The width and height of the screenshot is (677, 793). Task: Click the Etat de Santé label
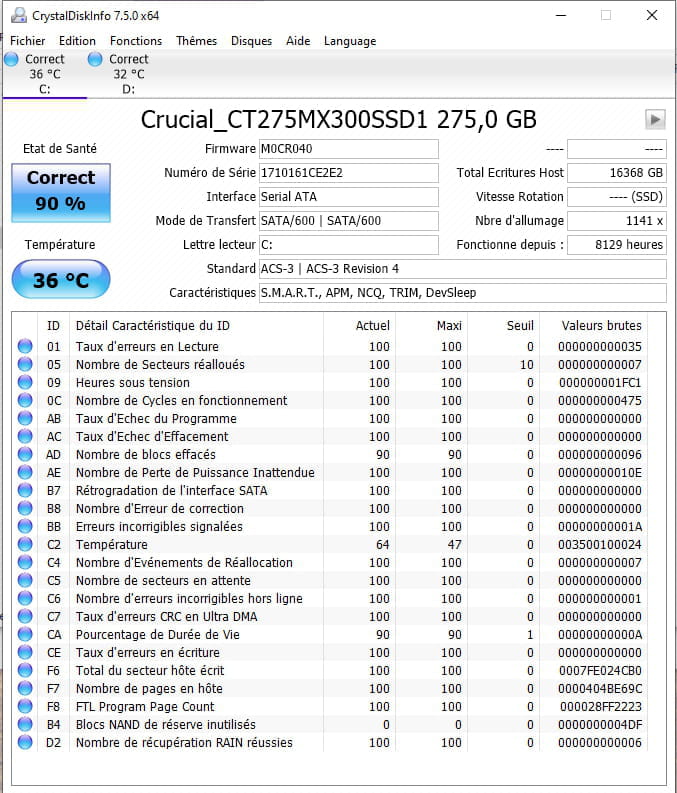click(60, 149)
